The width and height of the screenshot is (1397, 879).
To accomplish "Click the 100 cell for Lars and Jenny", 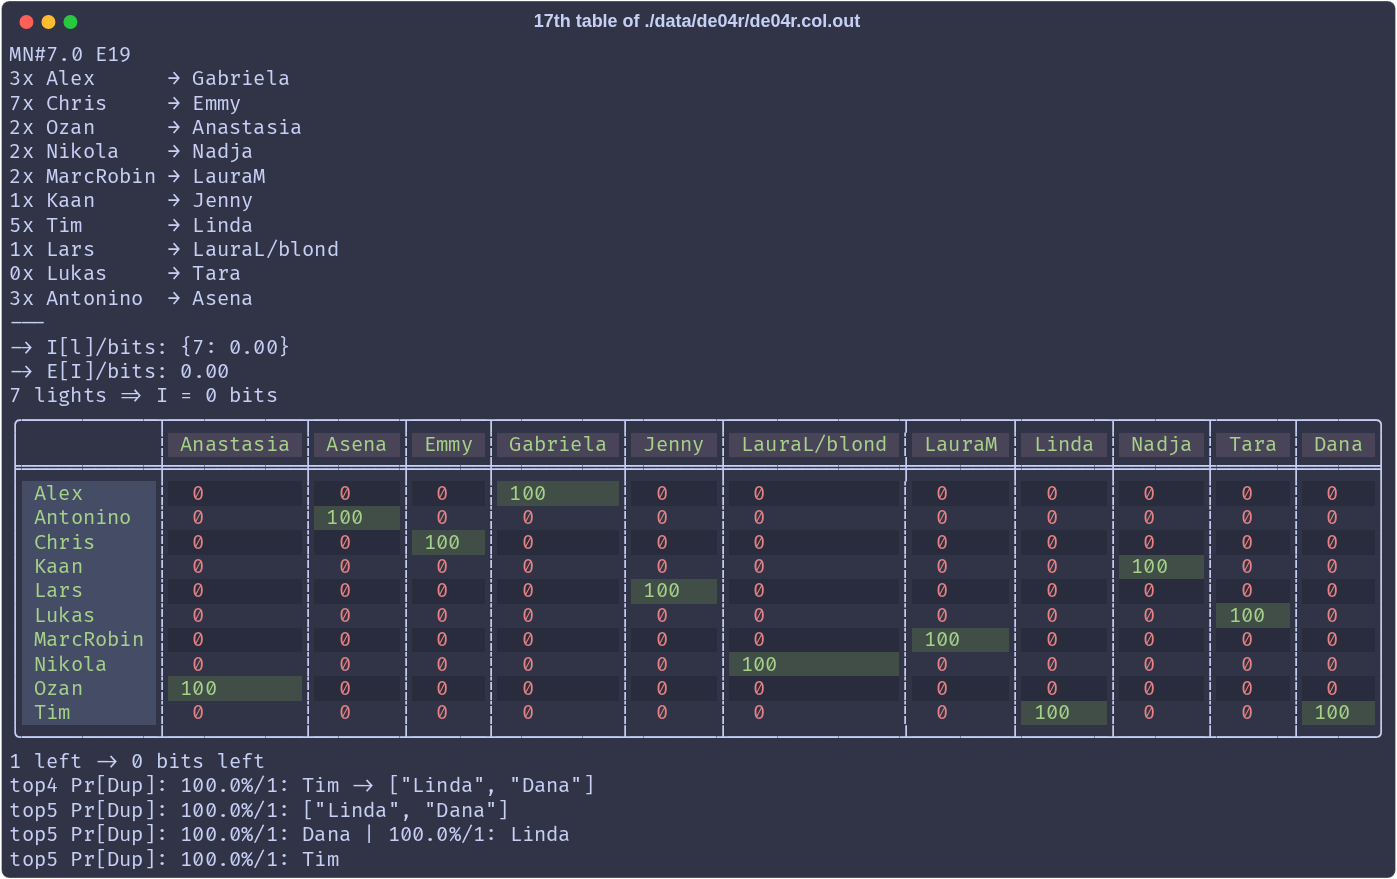I will (674, 590).
